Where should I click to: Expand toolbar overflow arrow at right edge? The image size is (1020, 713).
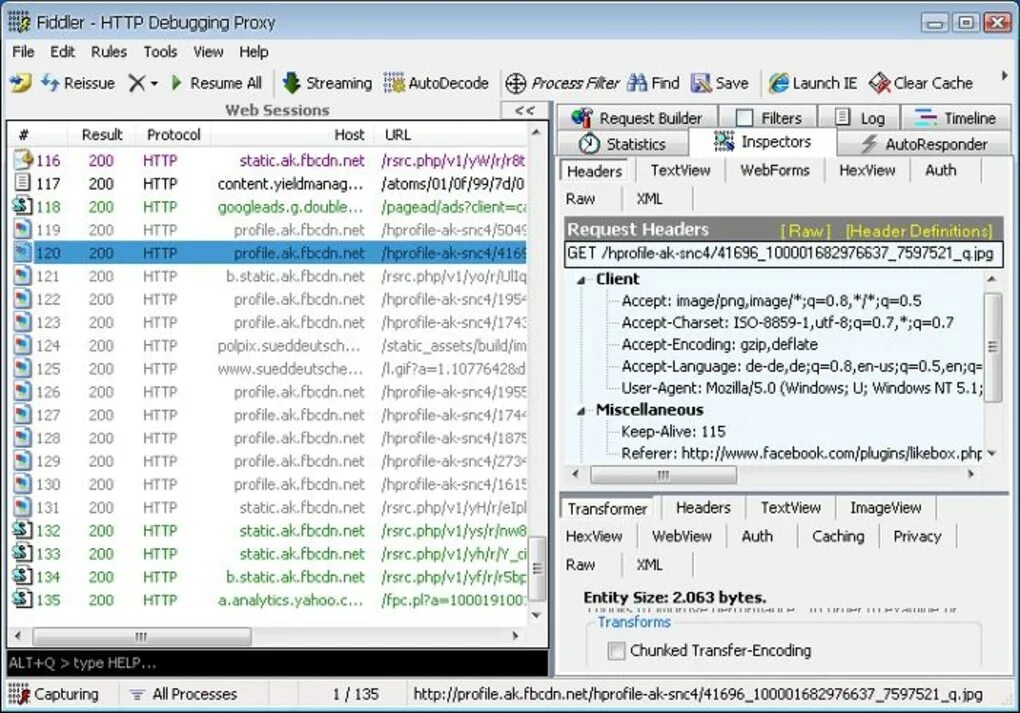[1004, 76]
